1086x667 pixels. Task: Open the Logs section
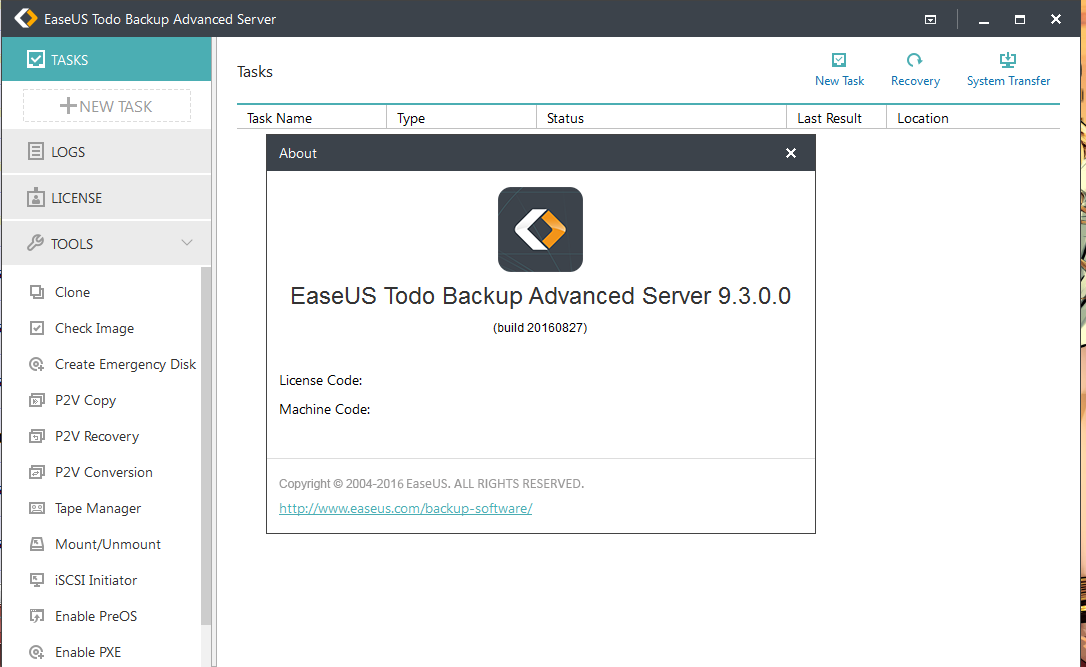[x=107, y=152]
